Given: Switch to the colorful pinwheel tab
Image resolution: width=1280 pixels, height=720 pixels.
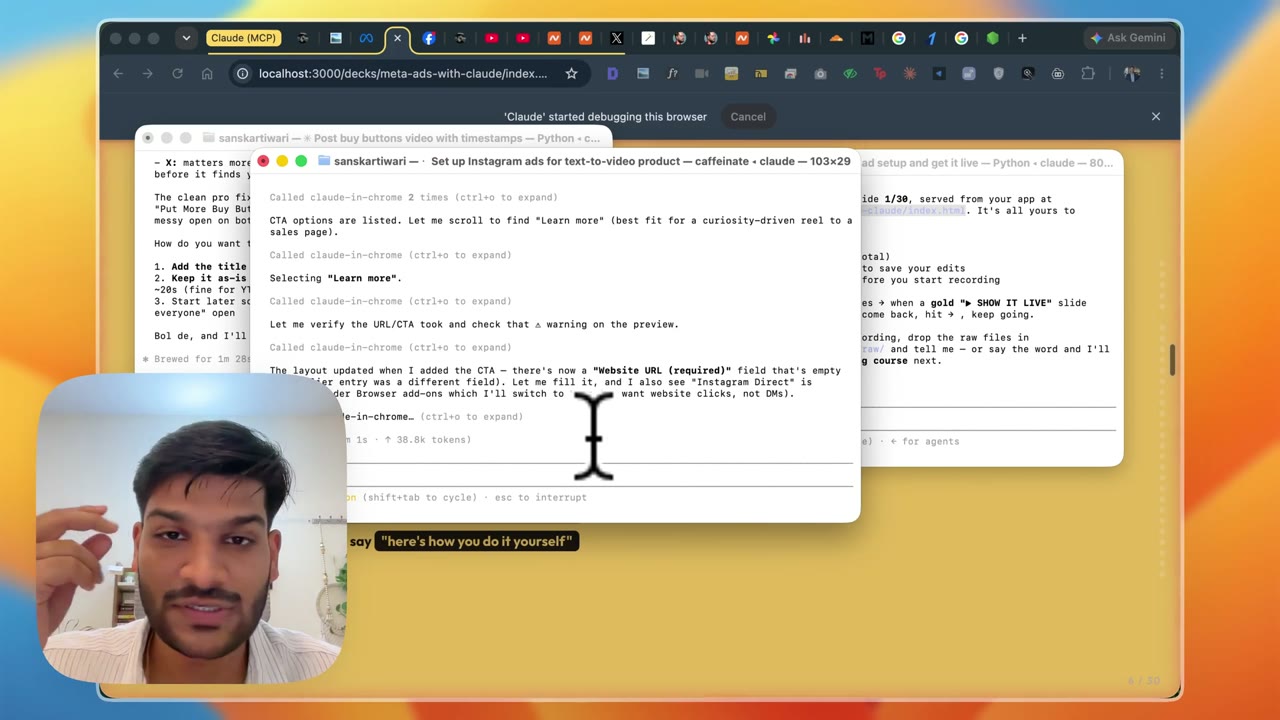Looking at the screenshot, I should click(773, 38).
